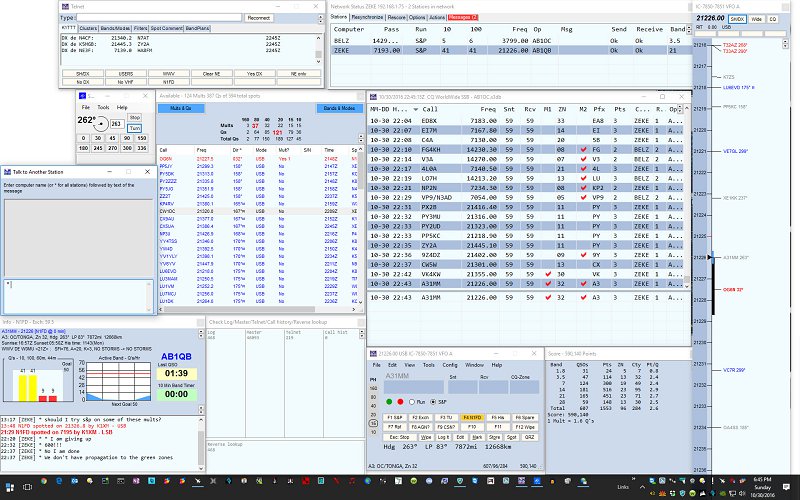Click the current frequency arrow marker on bandmap
Image resolution: width=800 pixels, height=500 pixels.
710,257
